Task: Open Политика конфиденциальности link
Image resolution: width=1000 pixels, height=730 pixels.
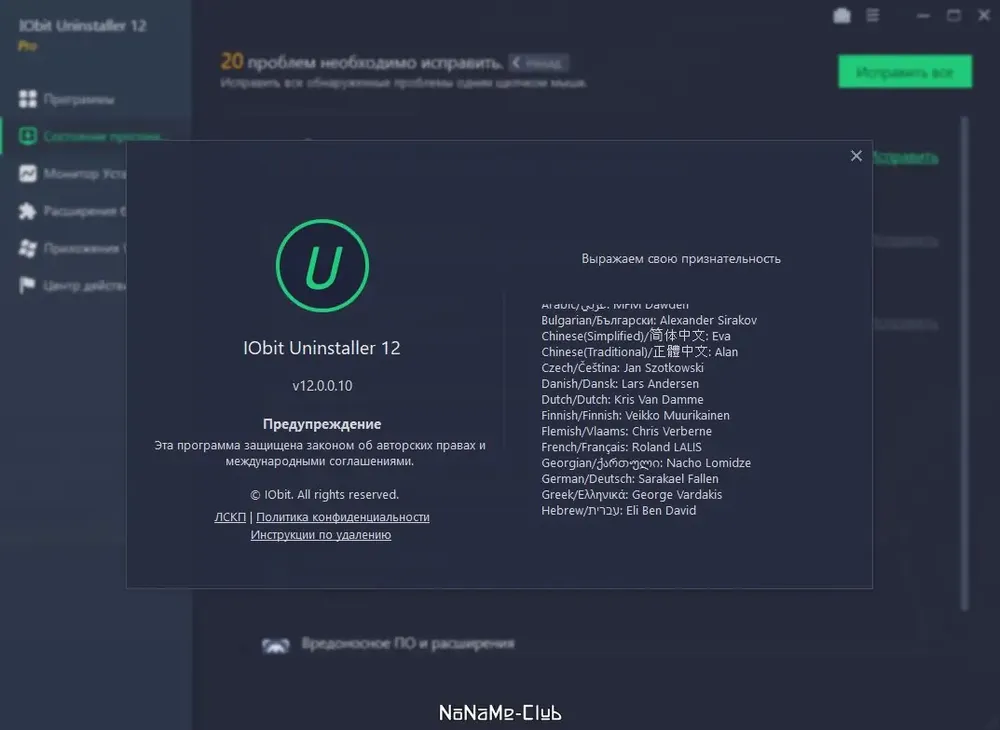Action: tap(342, 517)
